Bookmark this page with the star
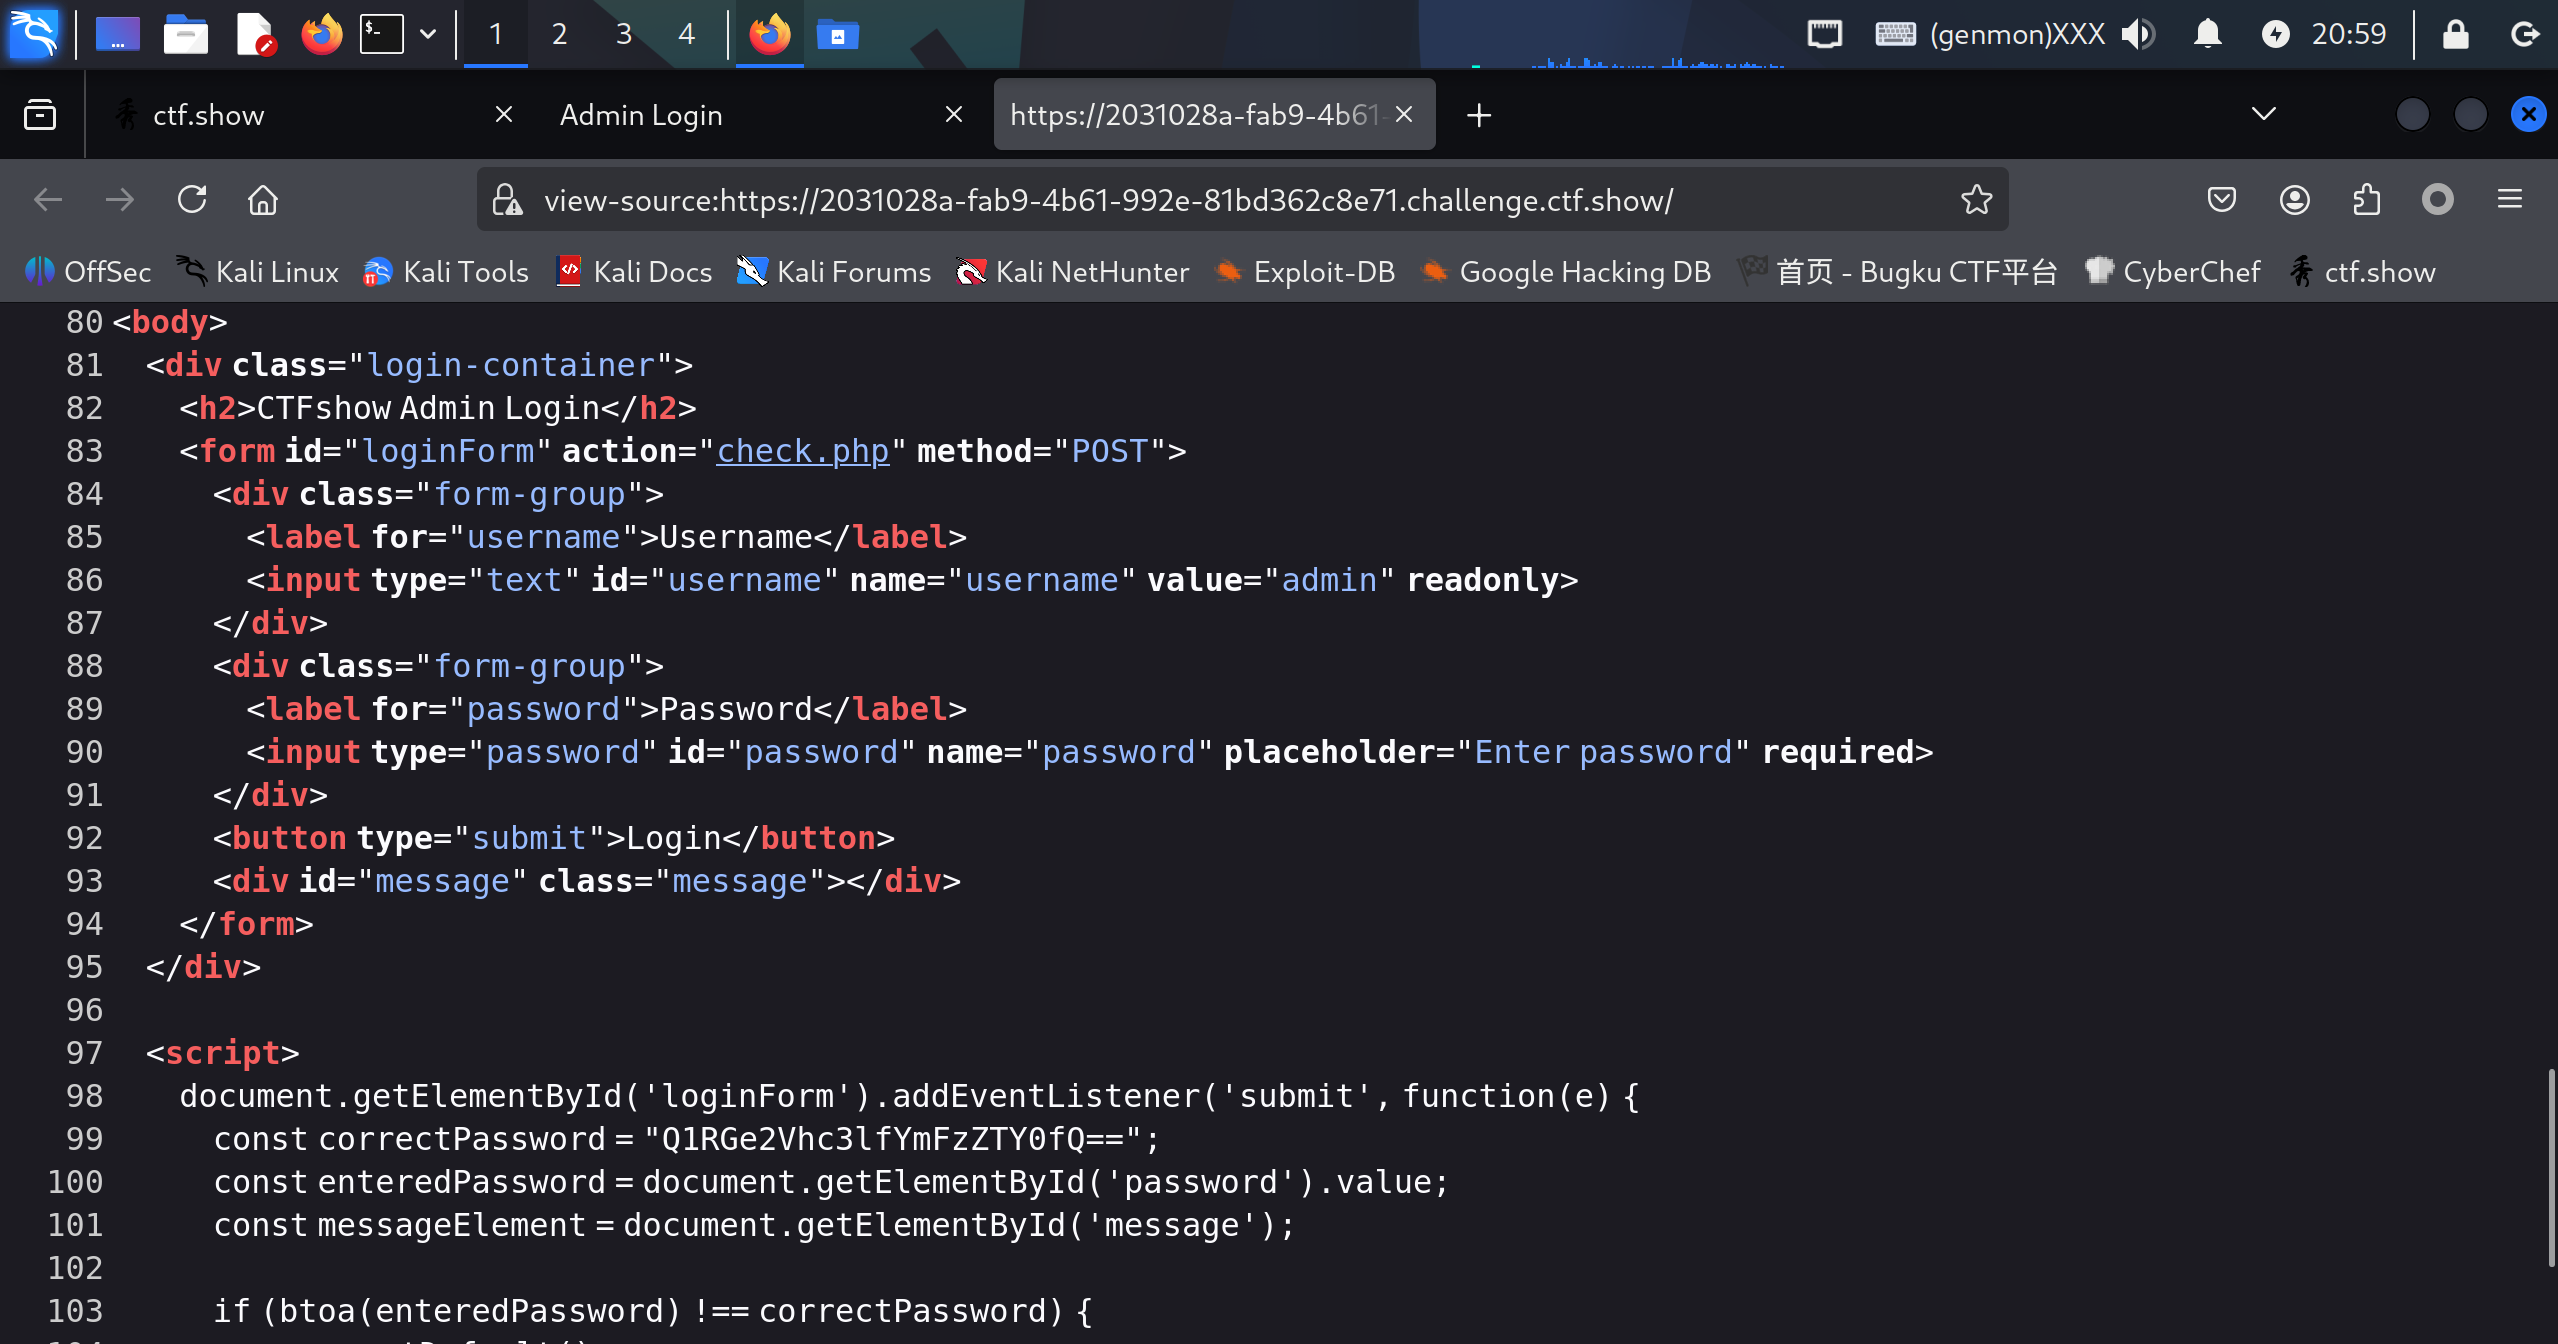 [x=1976, y=200]
